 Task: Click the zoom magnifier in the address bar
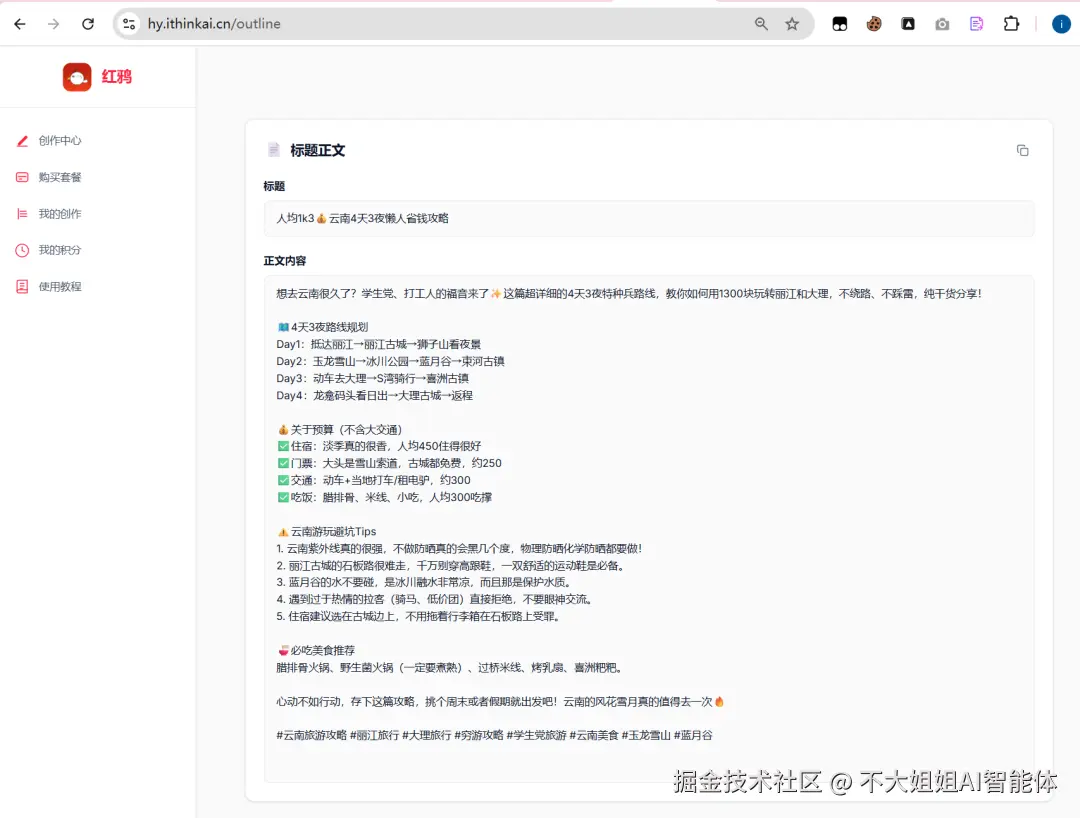tap(761, 23)
